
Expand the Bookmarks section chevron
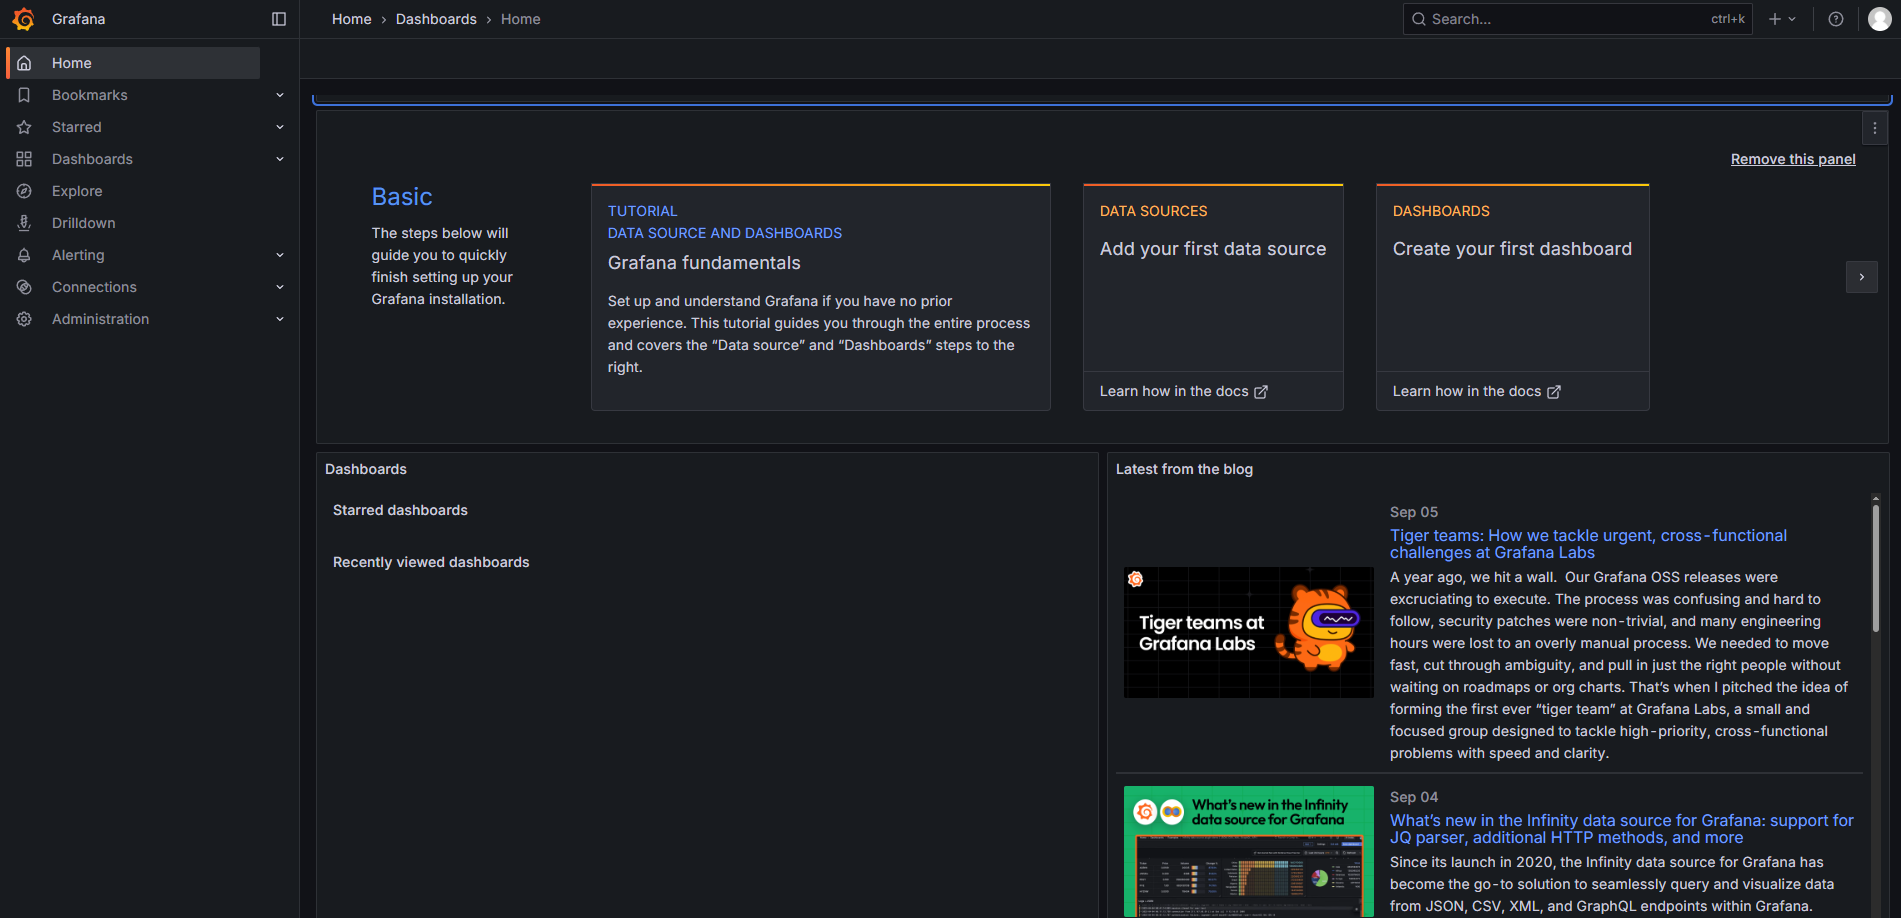[280, 95]
